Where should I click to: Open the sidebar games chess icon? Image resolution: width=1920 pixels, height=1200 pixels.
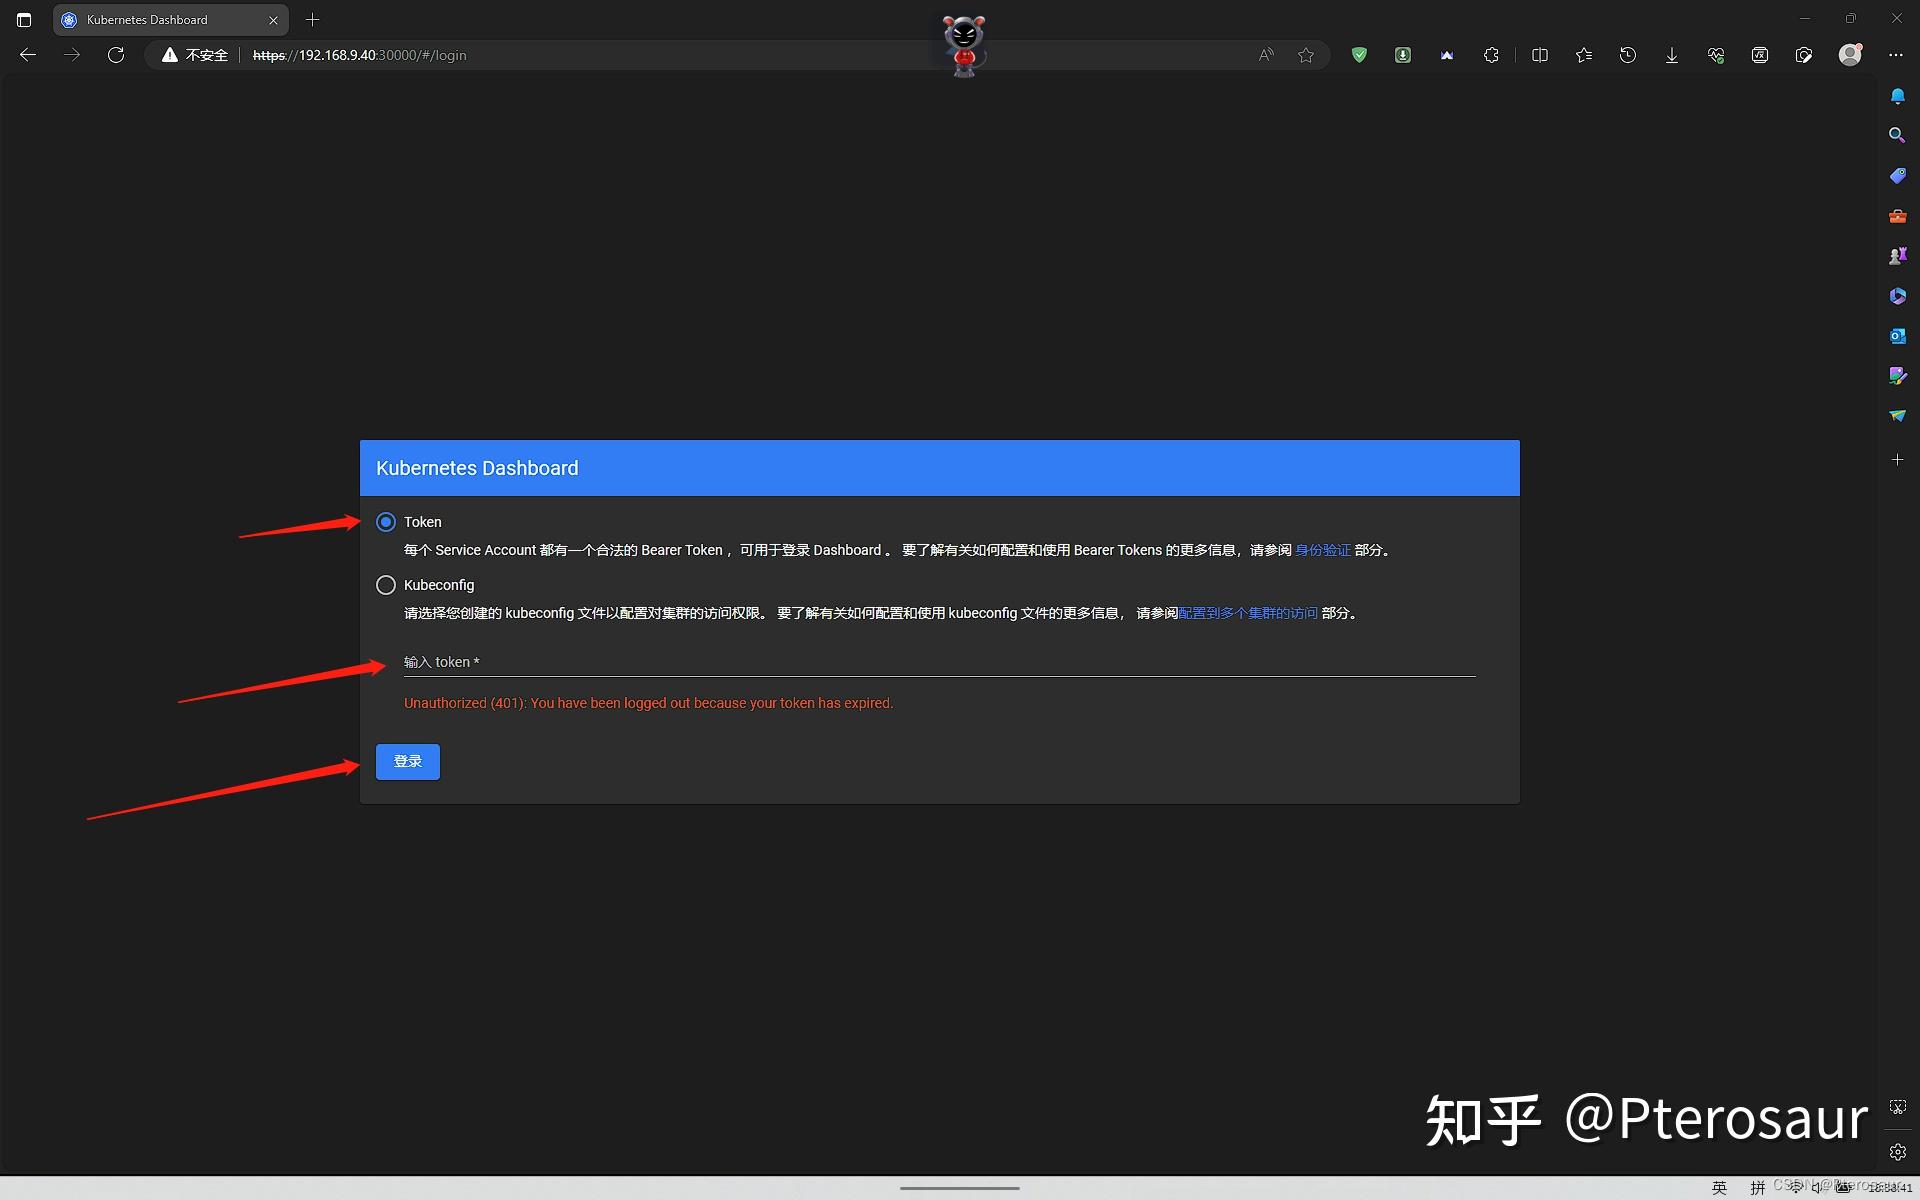(1897, 256)
